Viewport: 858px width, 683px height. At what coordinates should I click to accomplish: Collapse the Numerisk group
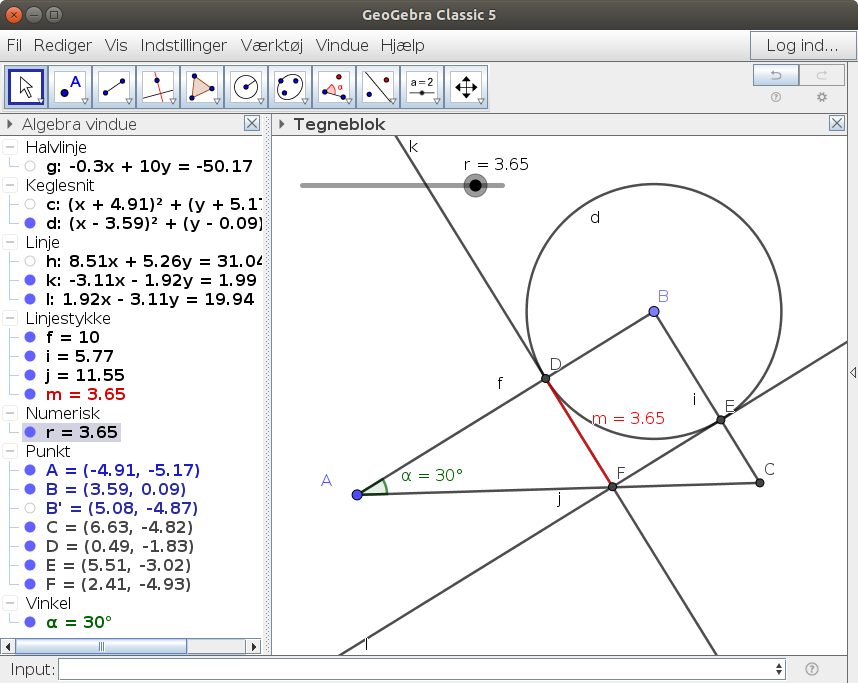(10, 413)
